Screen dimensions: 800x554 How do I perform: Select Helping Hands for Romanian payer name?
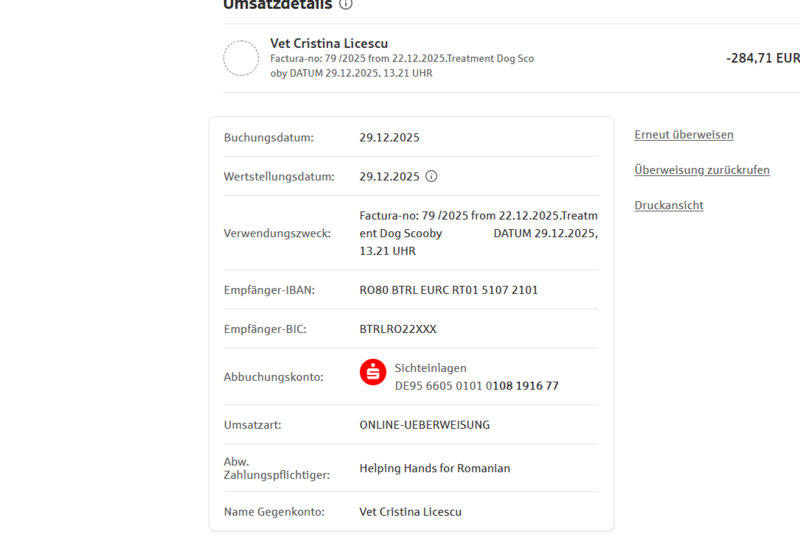click(434, 468)
